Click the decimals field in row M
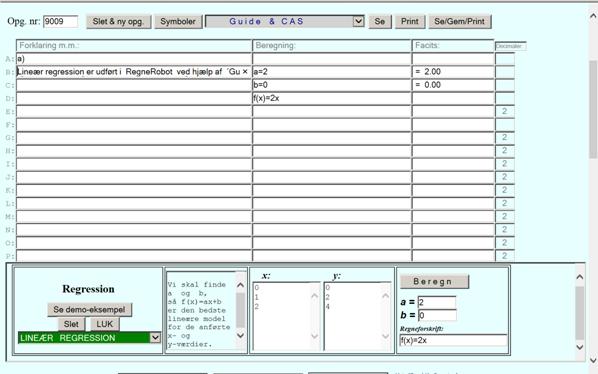 tap(505, 217)
